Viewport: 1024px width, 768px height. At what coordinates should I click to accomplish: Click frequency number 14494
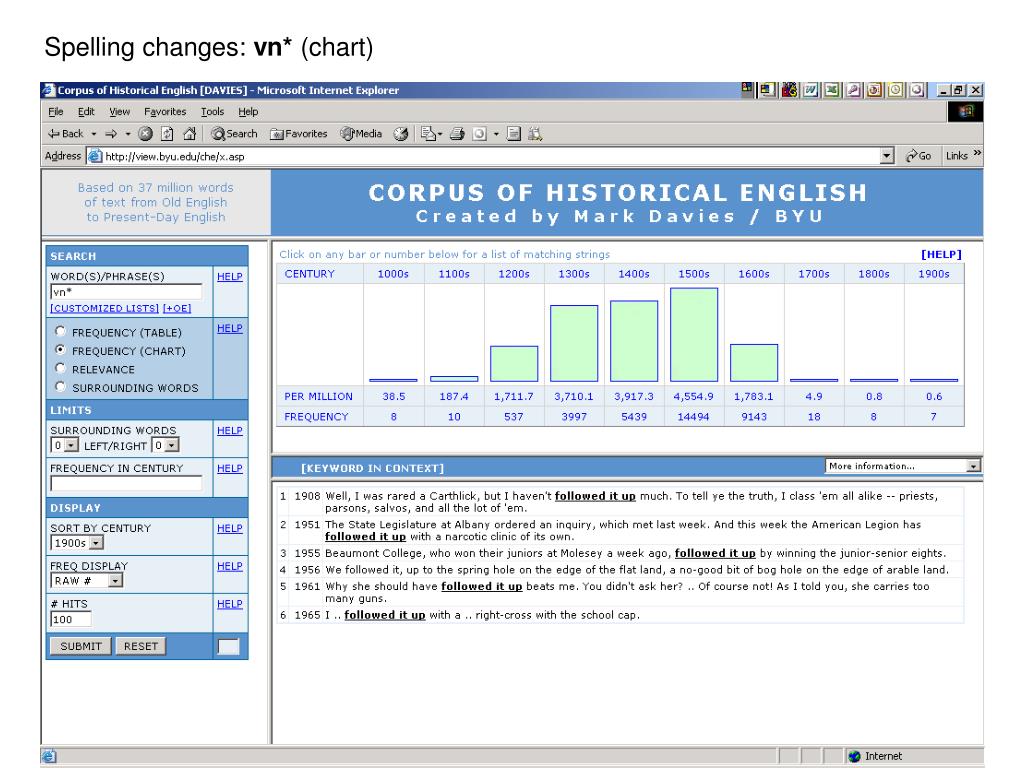point(694,417)
